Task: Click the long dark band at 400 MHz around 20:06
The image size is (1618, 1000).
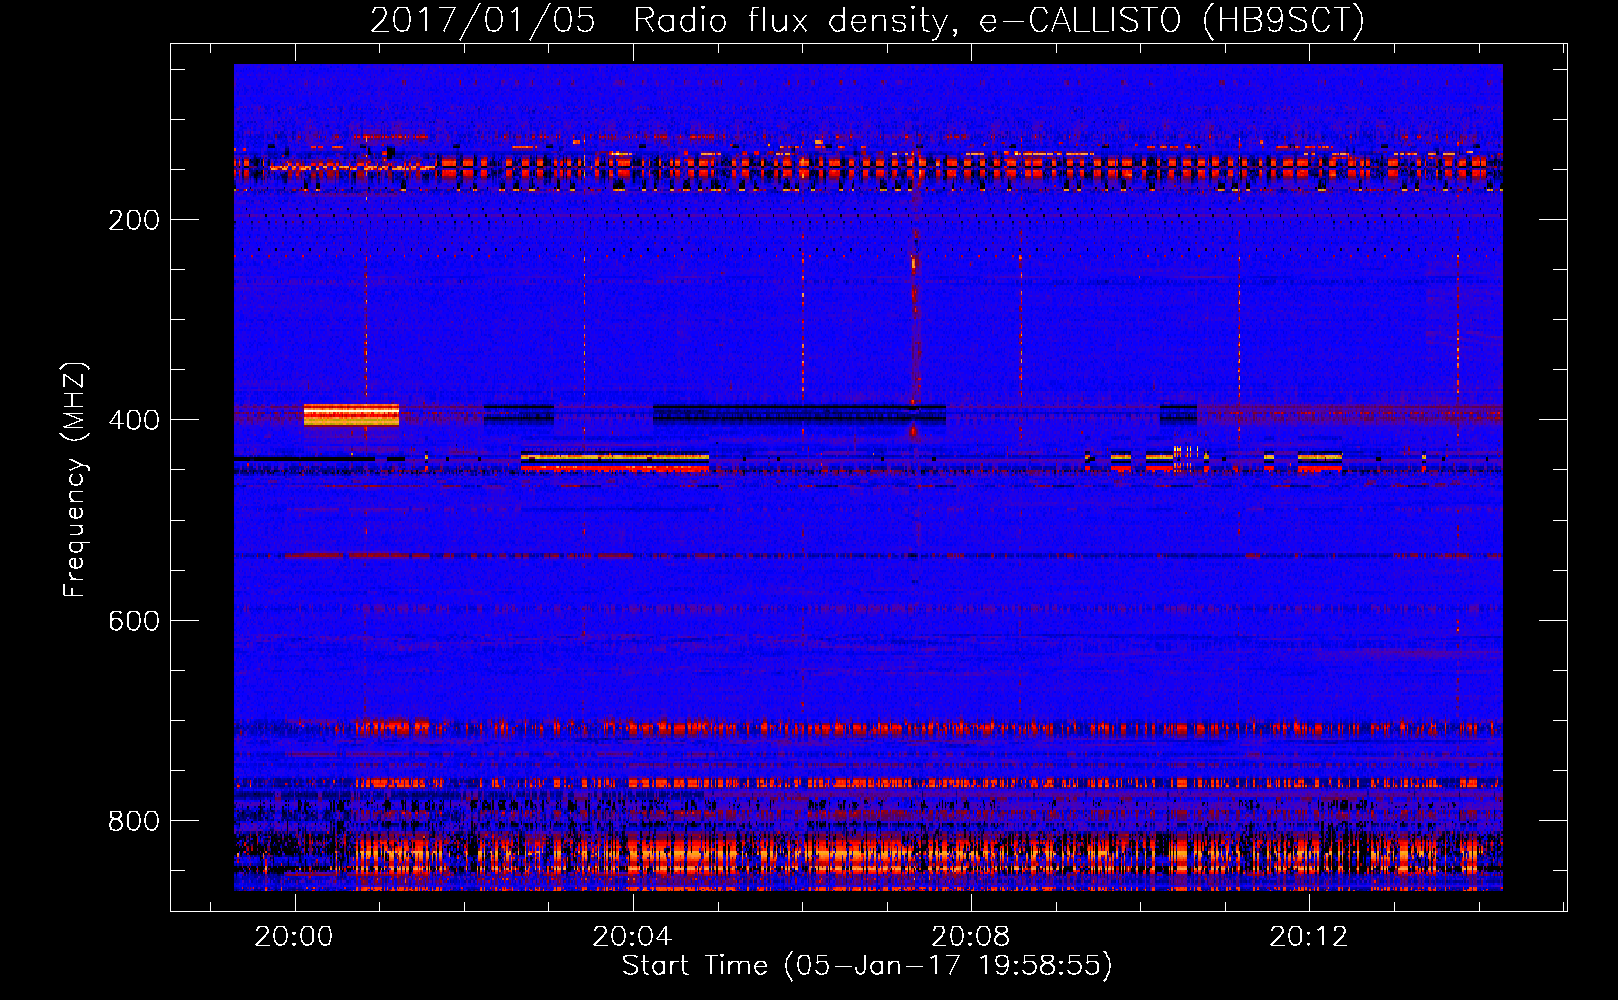Action: [799, 413]
